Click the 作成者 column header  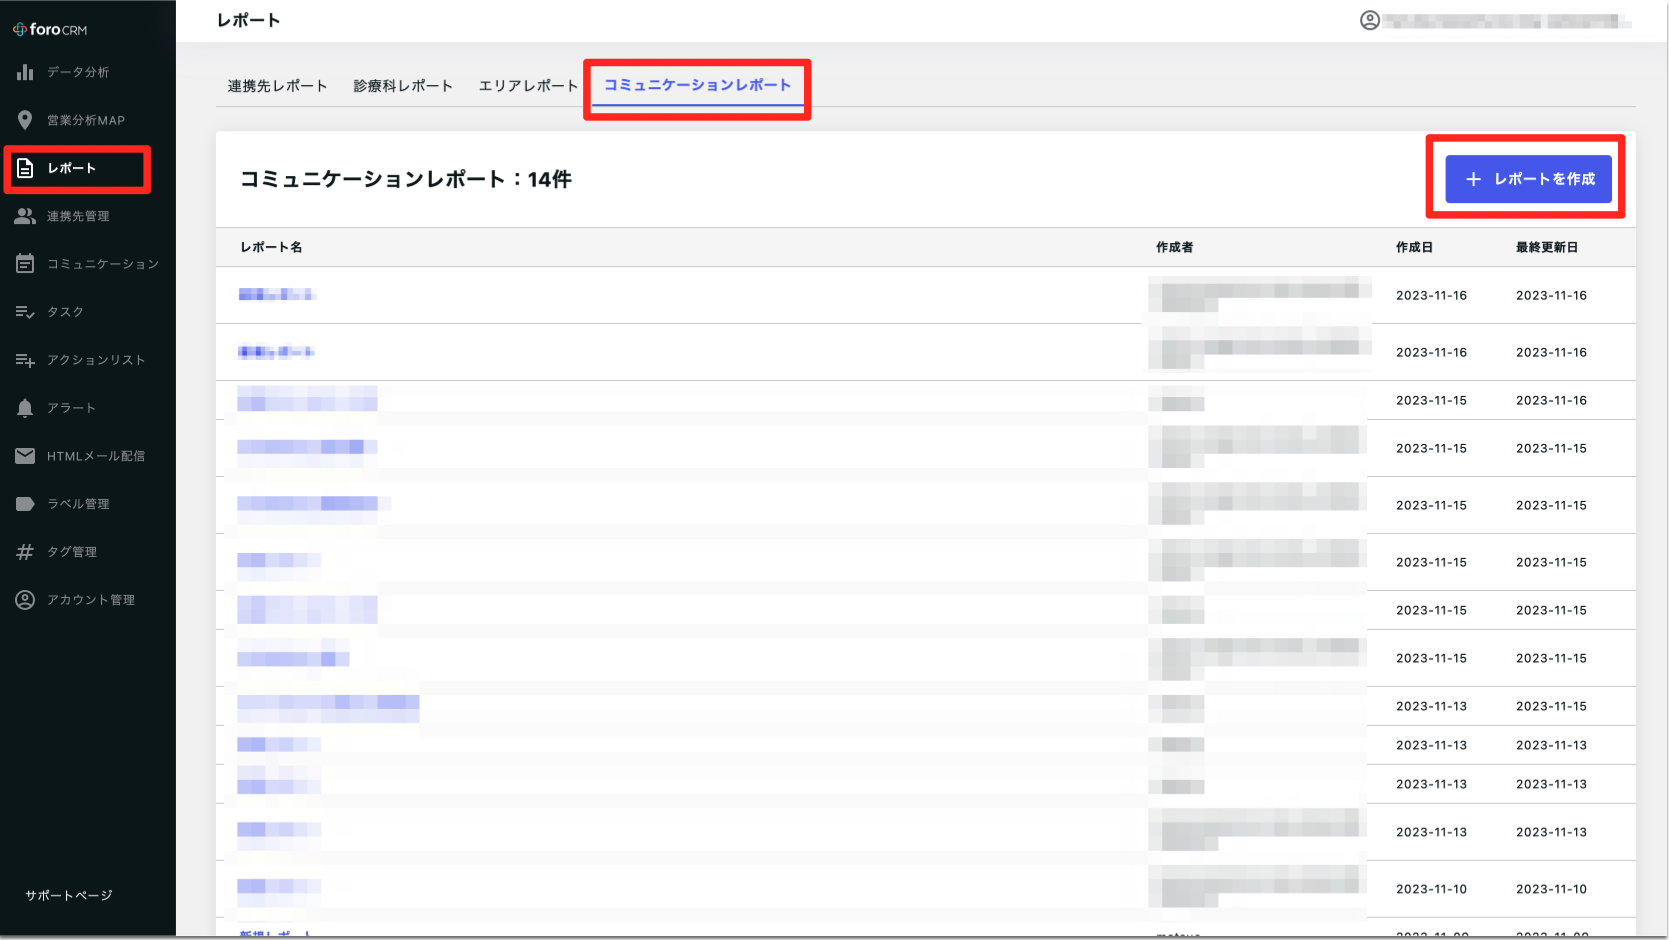click(1174, 247)
